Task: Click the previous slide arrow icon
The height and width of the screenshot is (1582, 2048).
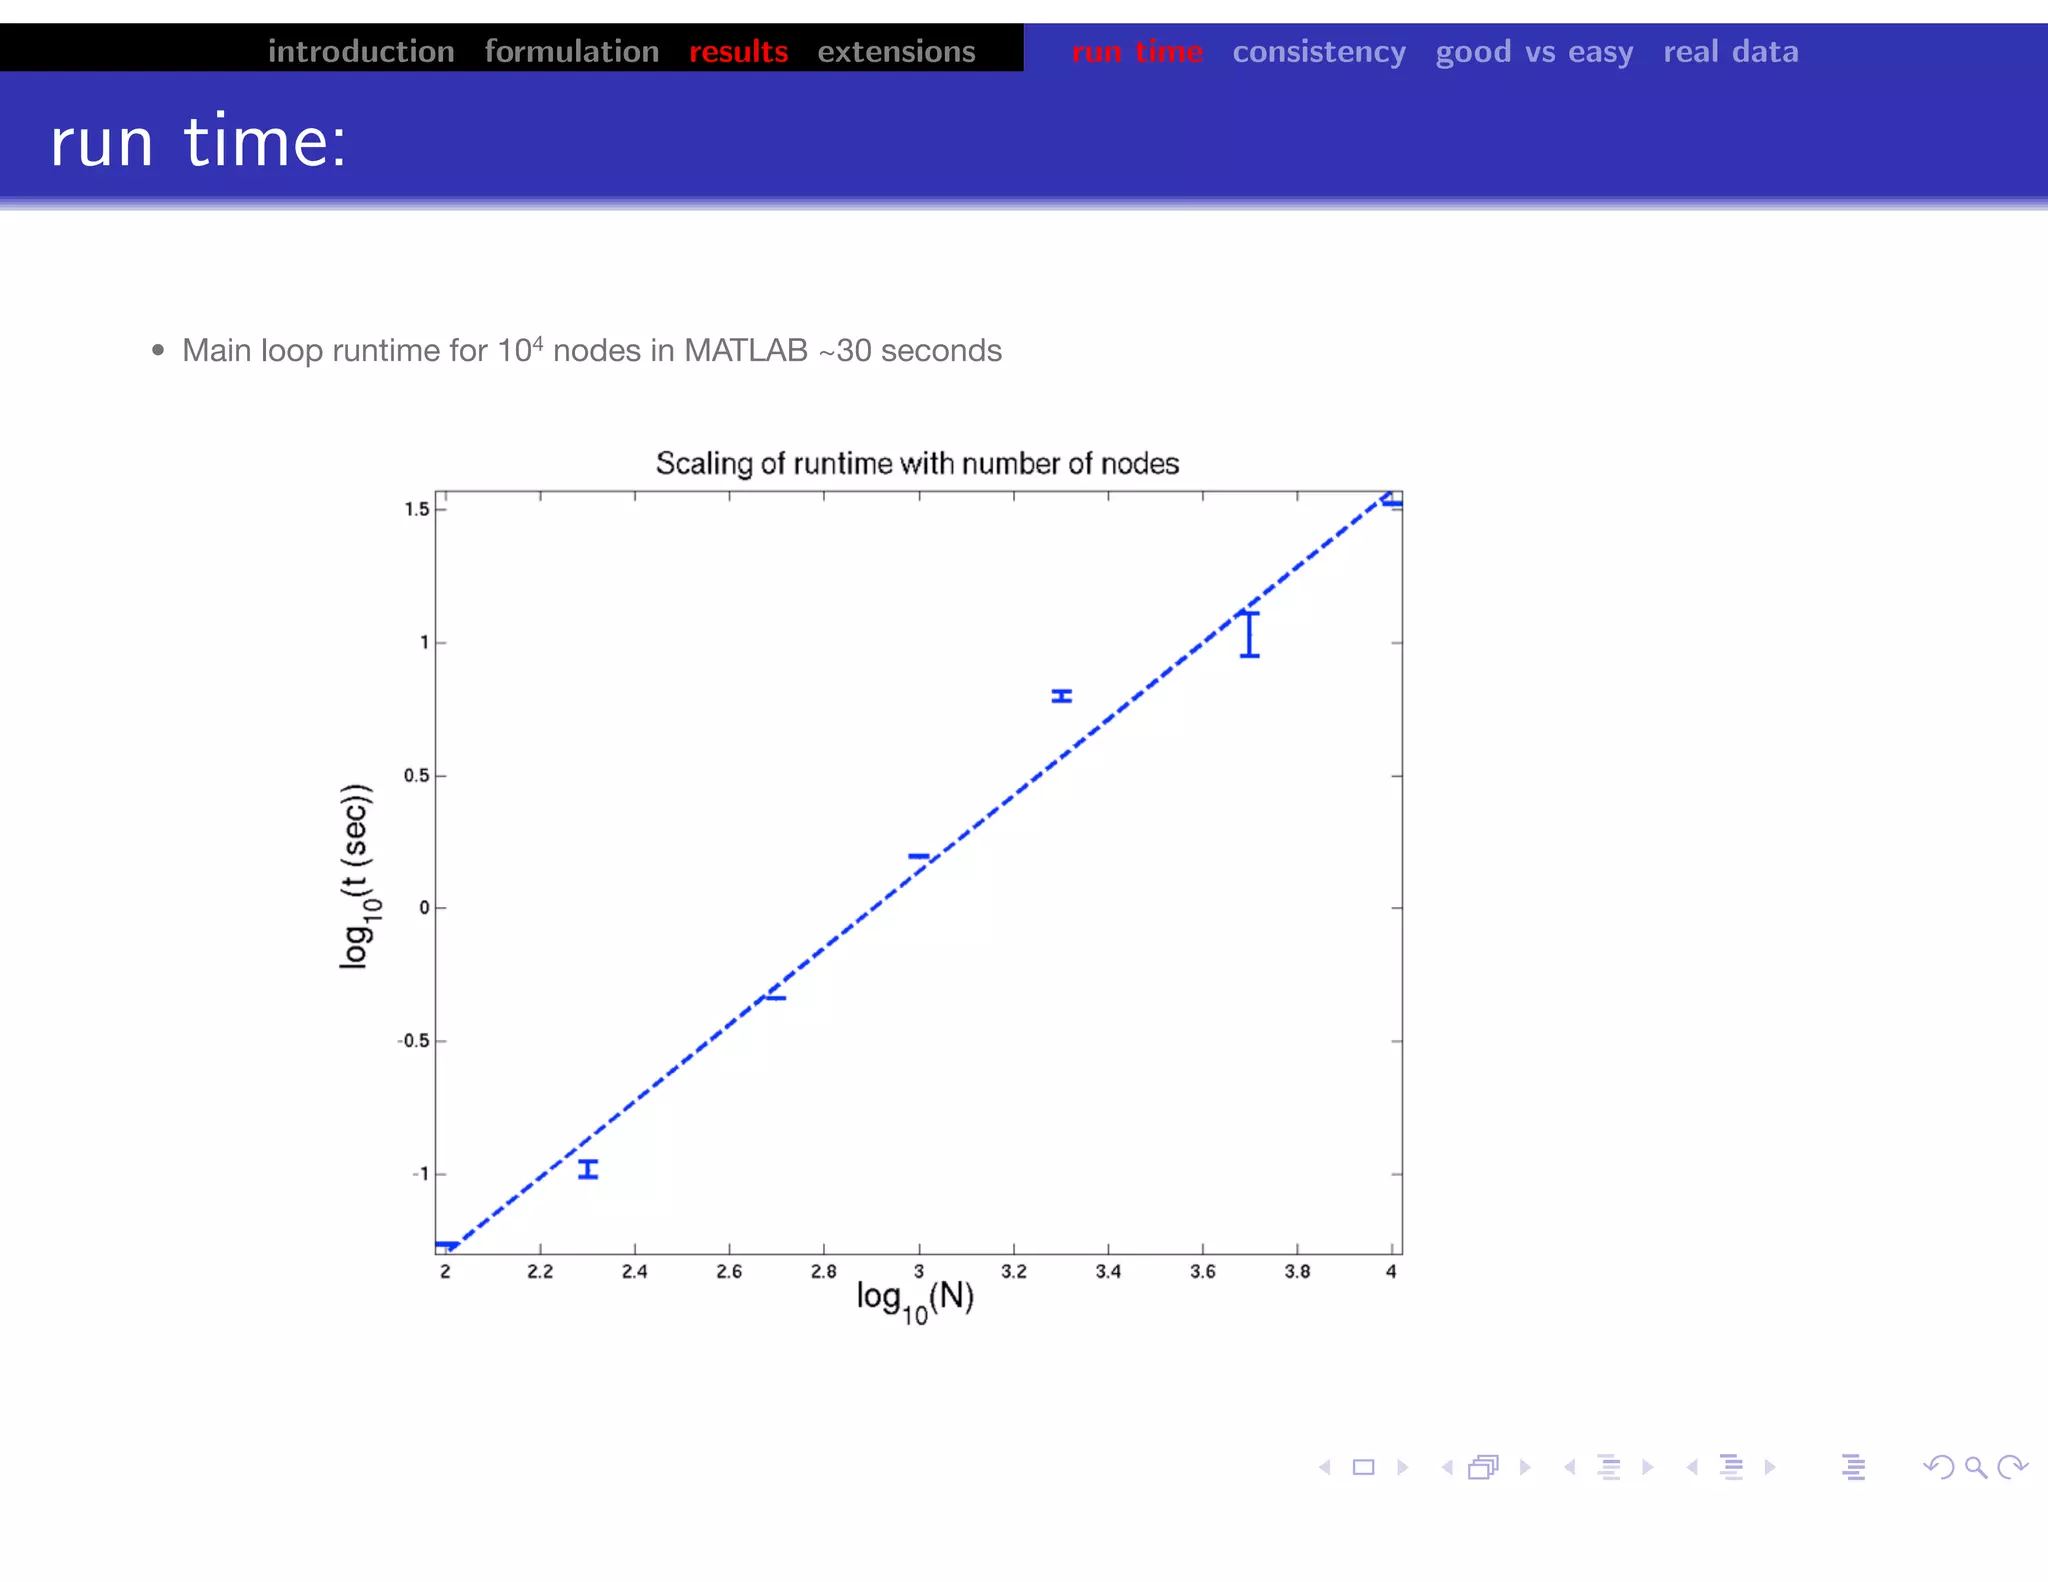Action: pyautogui.click(x=1325, y=1467)
